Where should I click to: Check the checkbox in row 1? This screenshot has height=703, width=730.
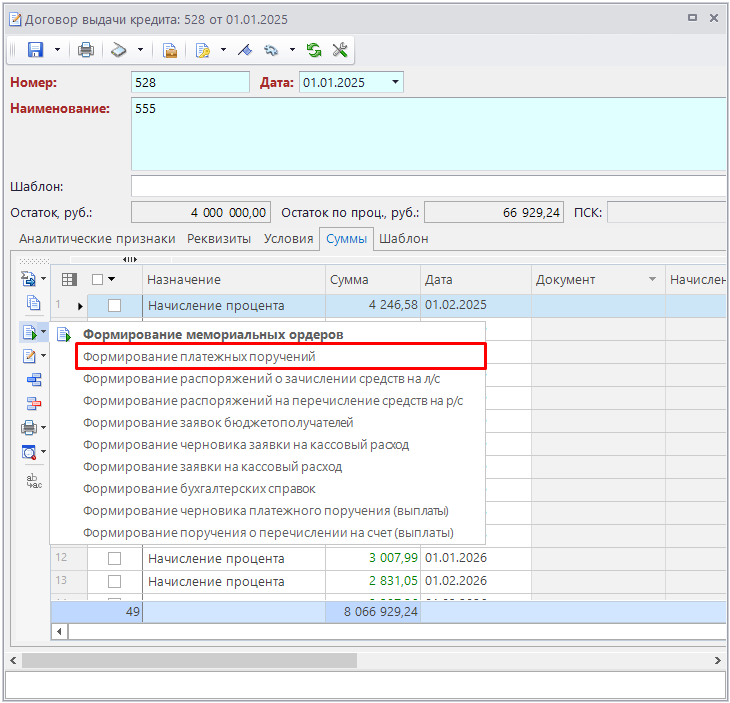[114, 306]
